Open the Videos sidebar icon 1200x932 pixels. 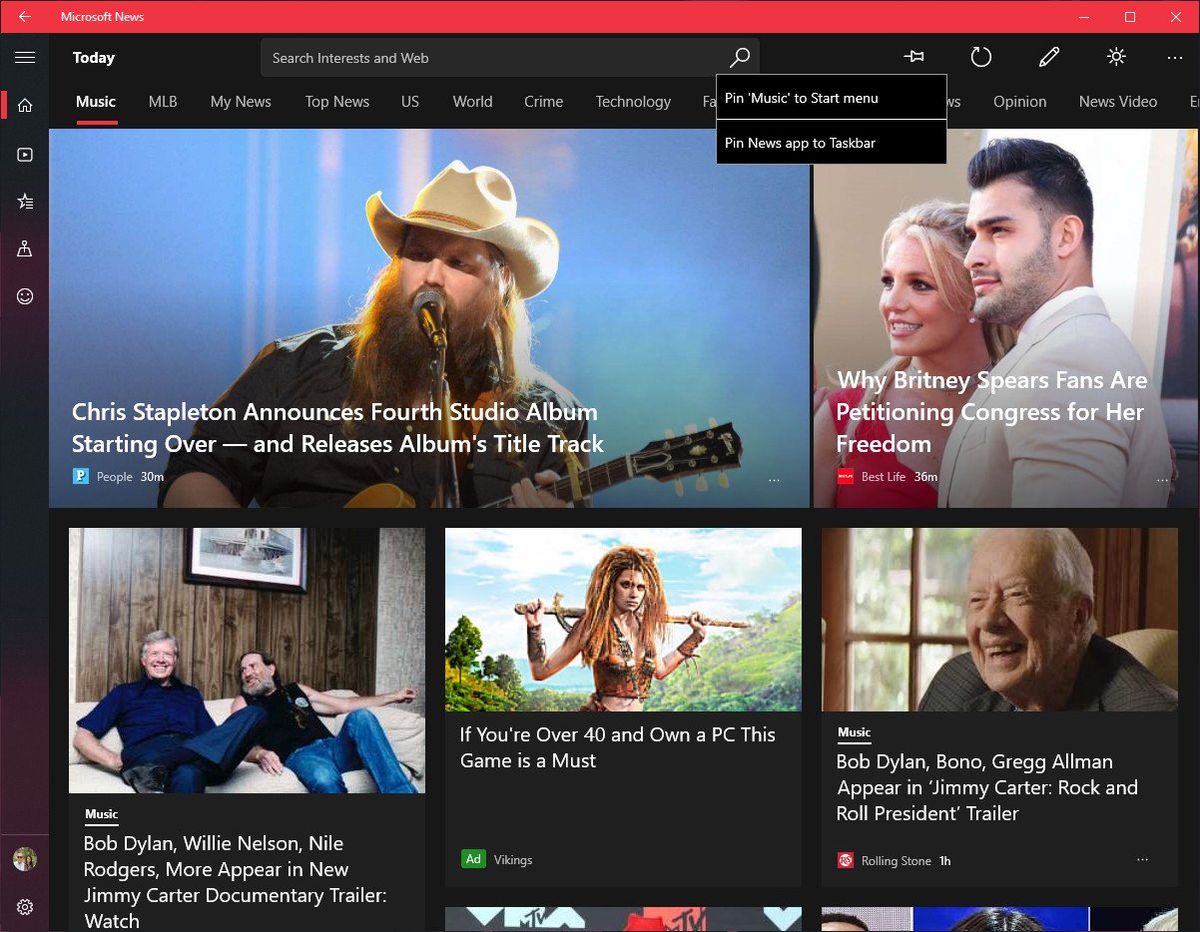pos(25,154)
